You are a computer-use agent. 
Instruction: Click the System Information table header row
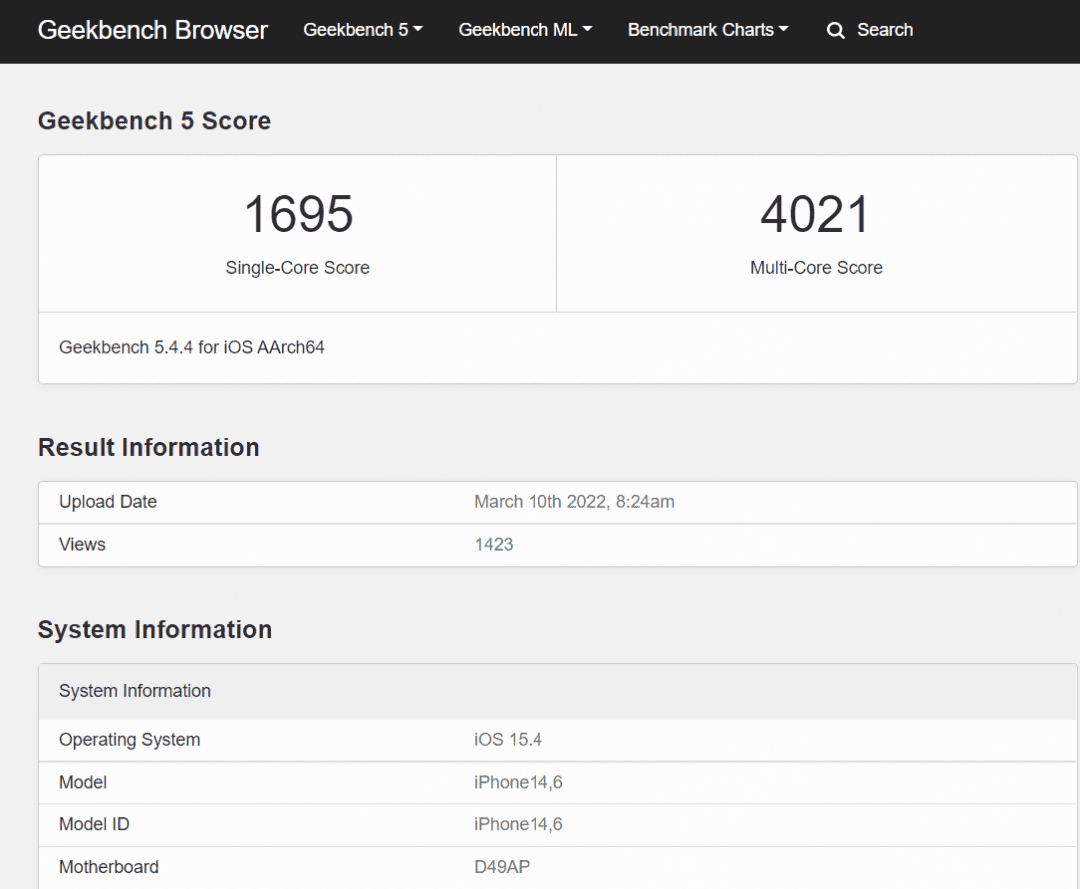[558, 691]
